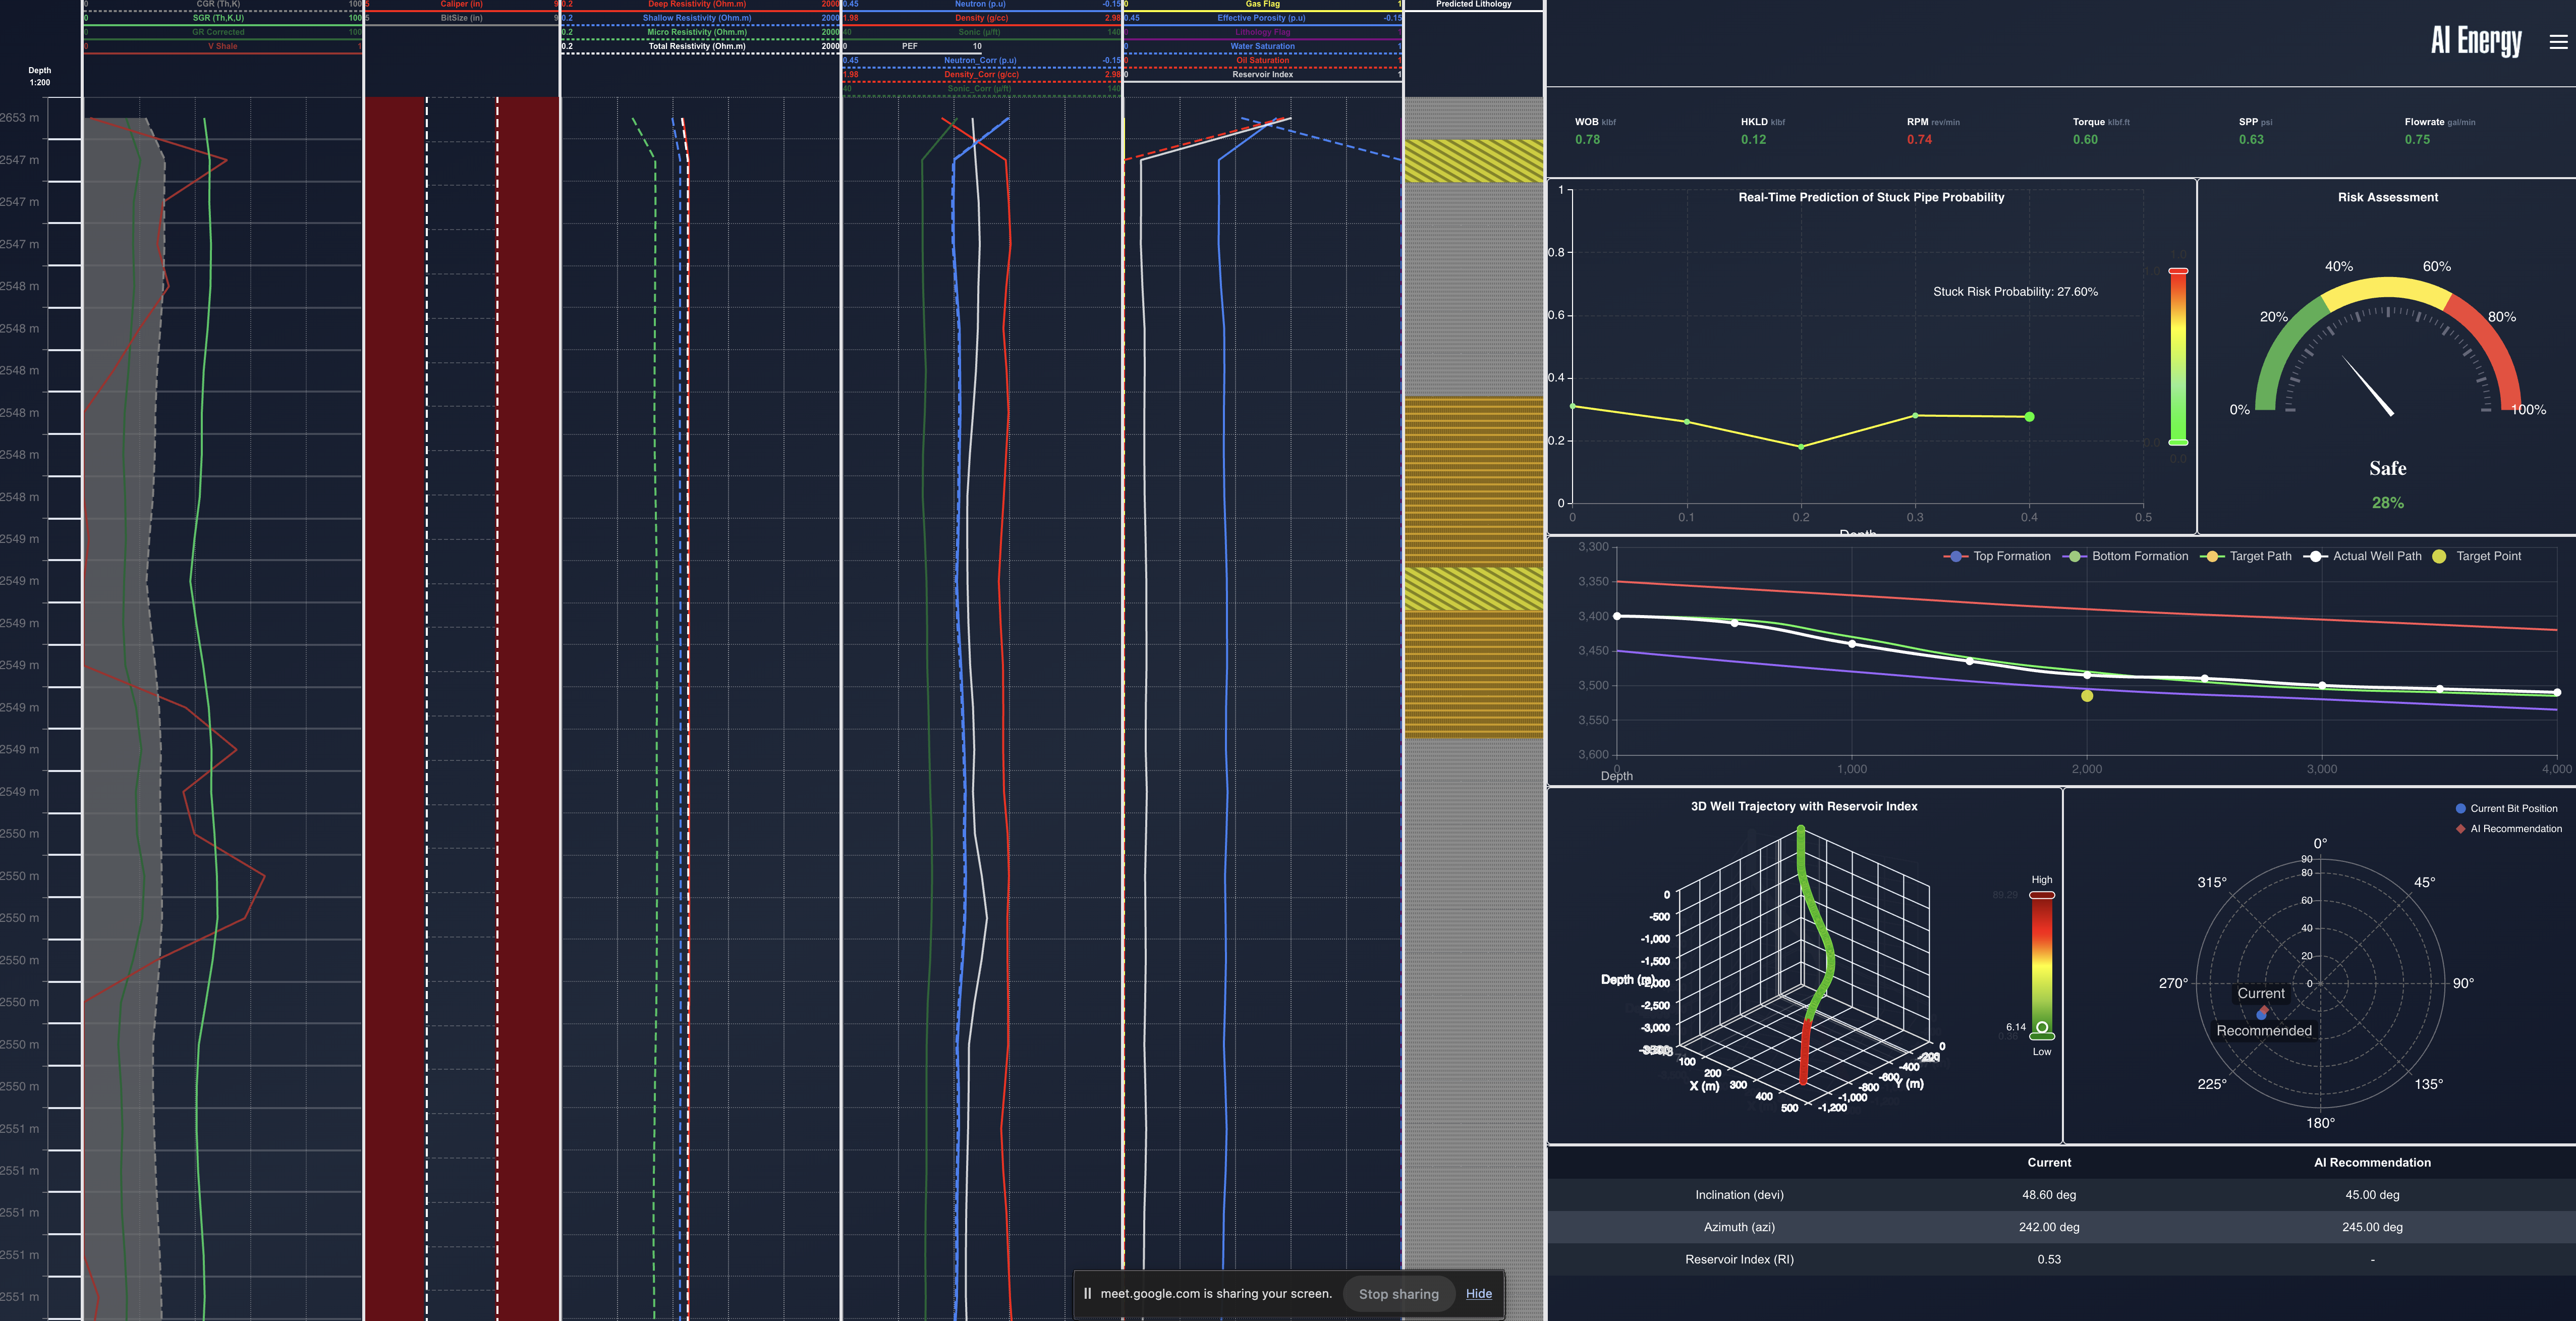Select the SGR (Th,K,U) curve header
The width and height of the screenshot is (2576, 1321).
click(218, 18)
